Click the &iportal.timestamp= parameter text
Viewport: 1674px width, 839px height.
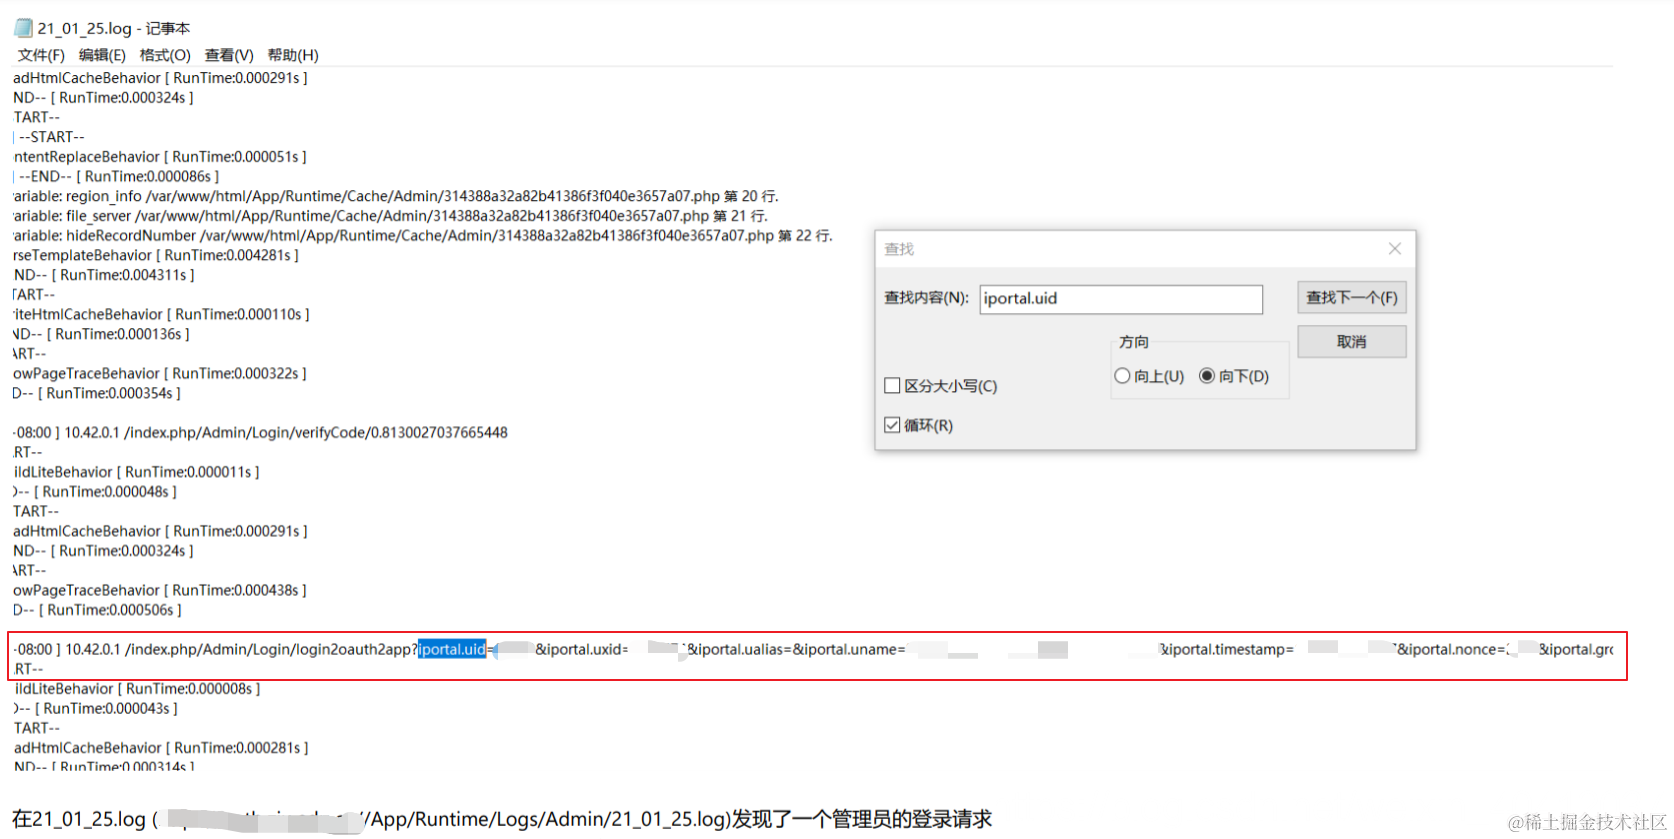(1227, 649)
